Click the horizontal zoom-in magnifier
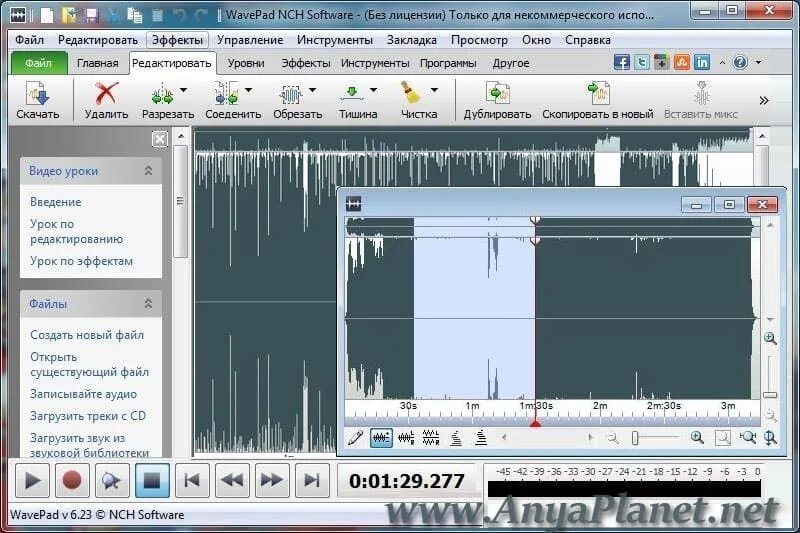This screenshot has width=800, height=533. click(697, 438)
